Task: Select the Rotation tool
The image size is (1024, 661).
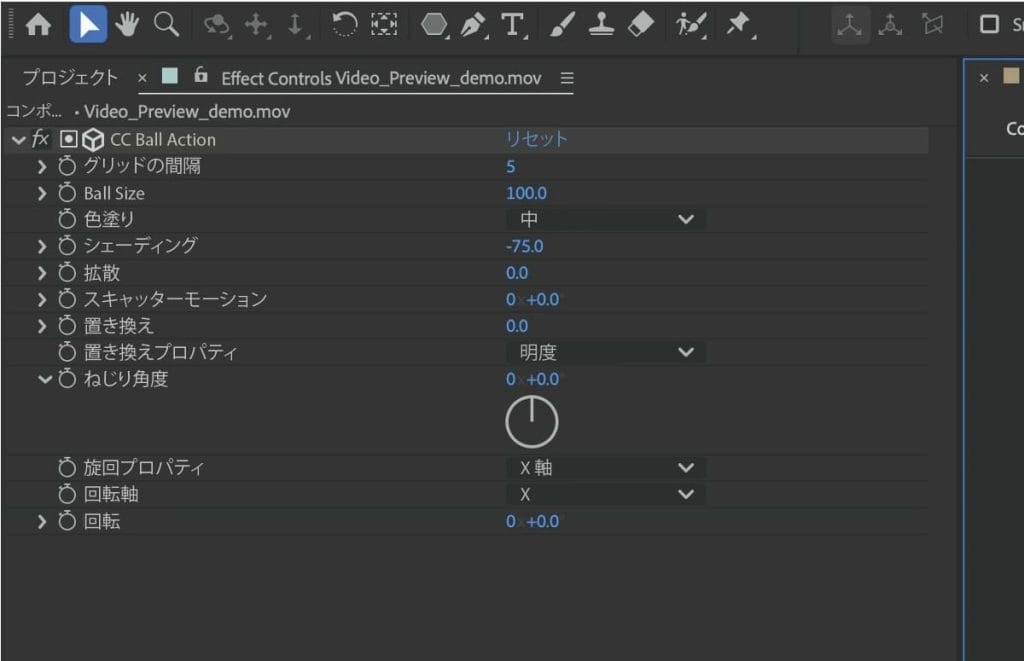Action: (344, 25)
